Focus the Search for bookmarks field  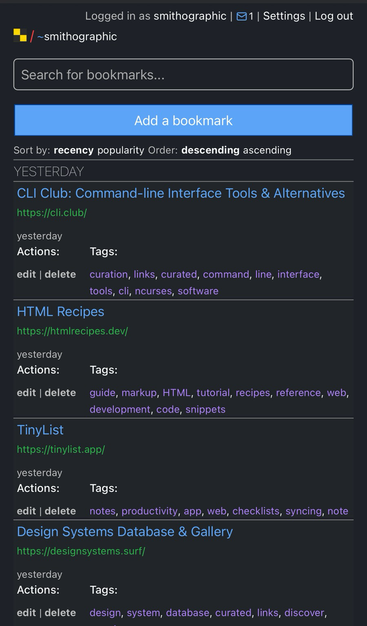click(x=183, y=75)
